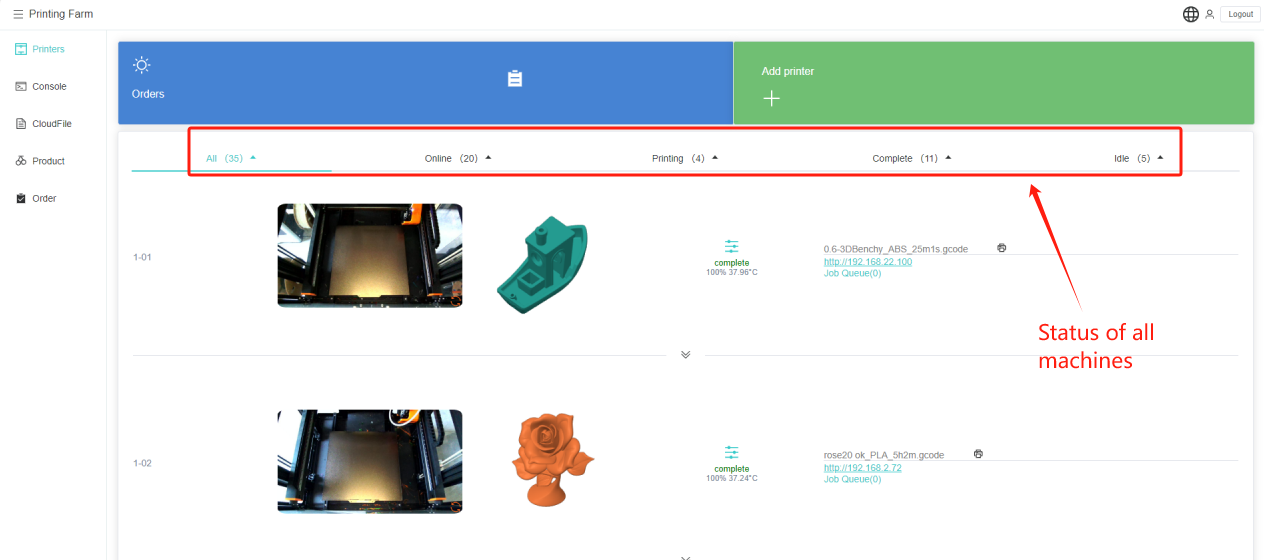This screenshot has height=560, width=1264.
Task: Click the rose20 ok_PLA_5h2m.gcode filename
Action: pyautogui.click(x=884, y=455)
